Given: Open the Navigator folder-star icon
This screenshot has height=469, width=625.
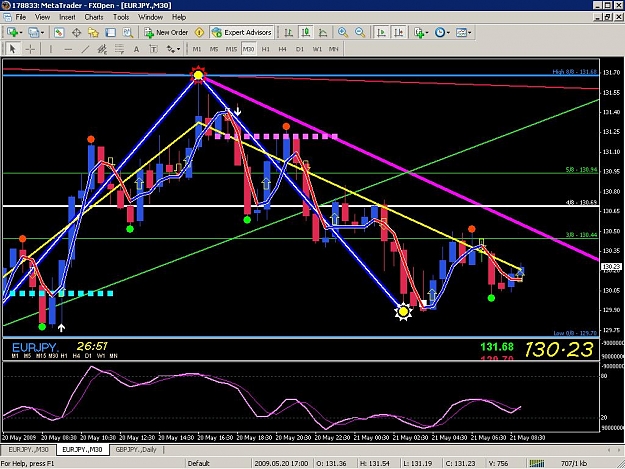Looking at the screenshot, I should point(93,32).
